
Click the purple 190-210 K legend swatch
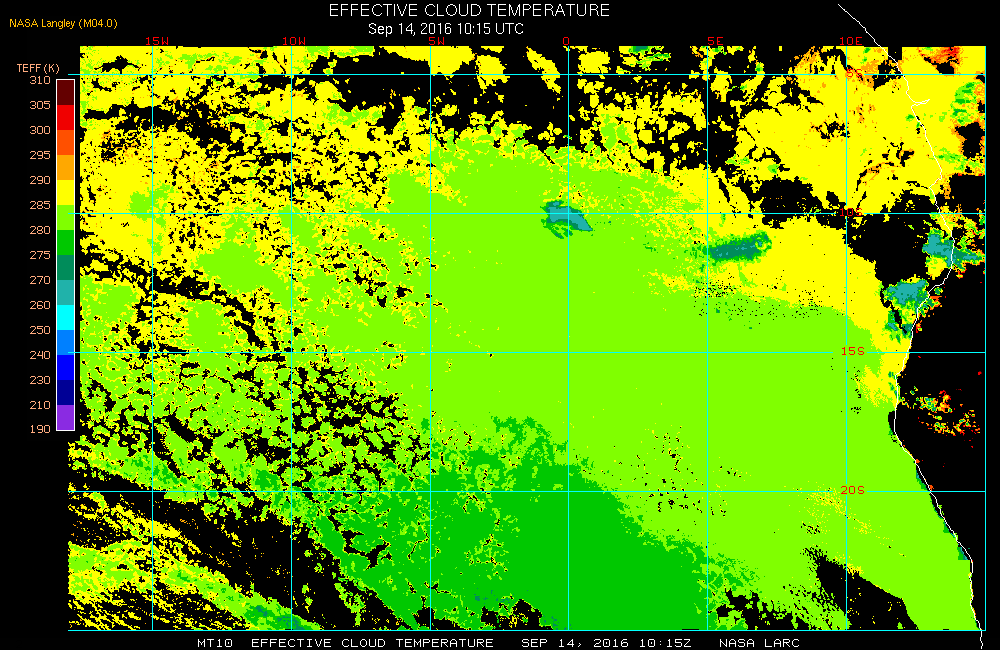66,417
